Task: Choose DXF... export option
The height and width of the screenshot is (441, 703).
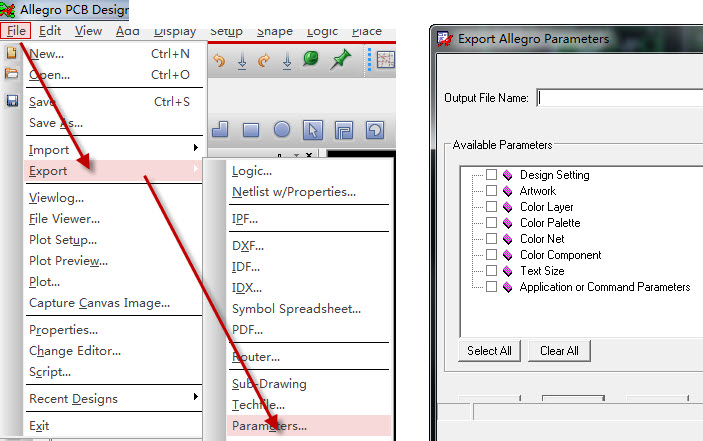Action: (247, 246)
